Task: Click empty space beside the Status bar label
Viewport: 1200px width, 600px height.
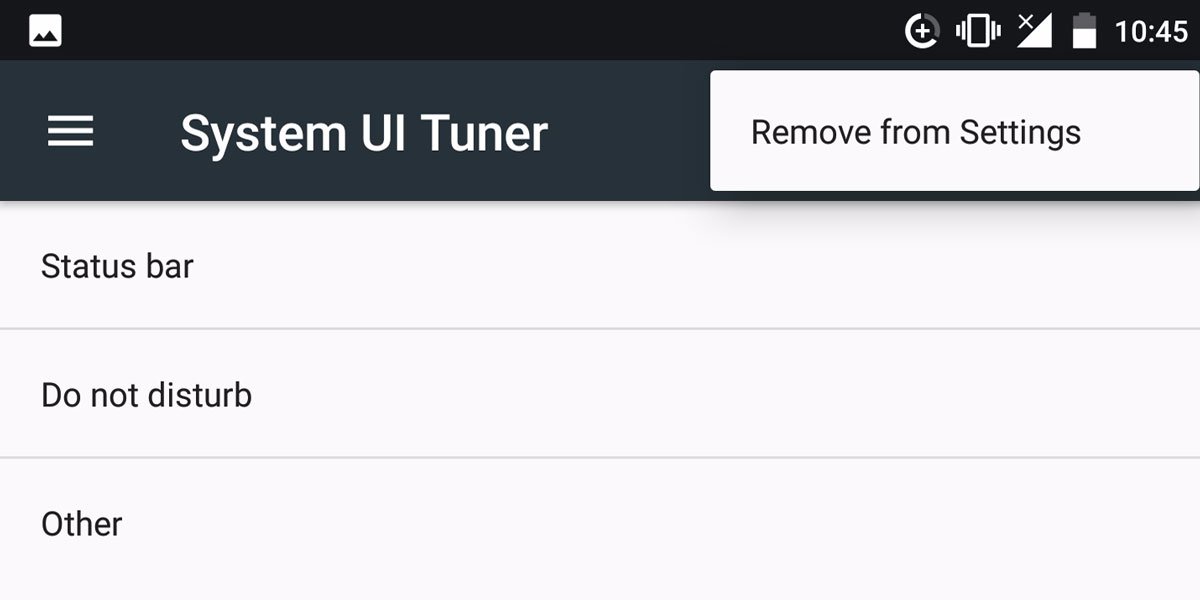Action: (700, 265)
